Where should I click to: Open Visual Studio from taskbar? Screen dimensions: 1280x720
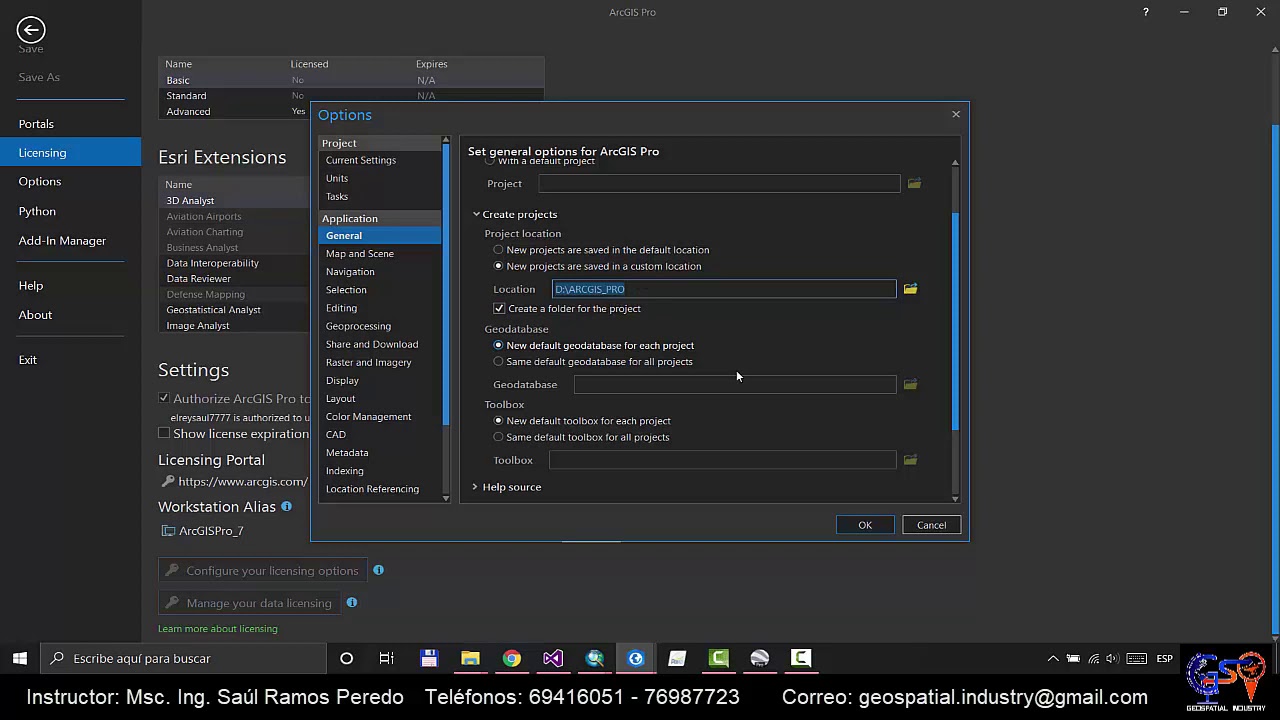[553, 658]
